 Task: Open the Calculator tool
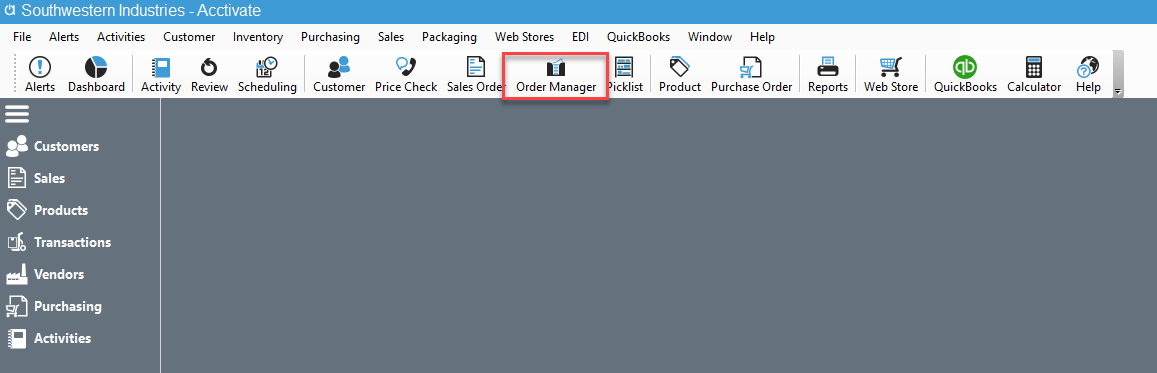point(1034,74)
